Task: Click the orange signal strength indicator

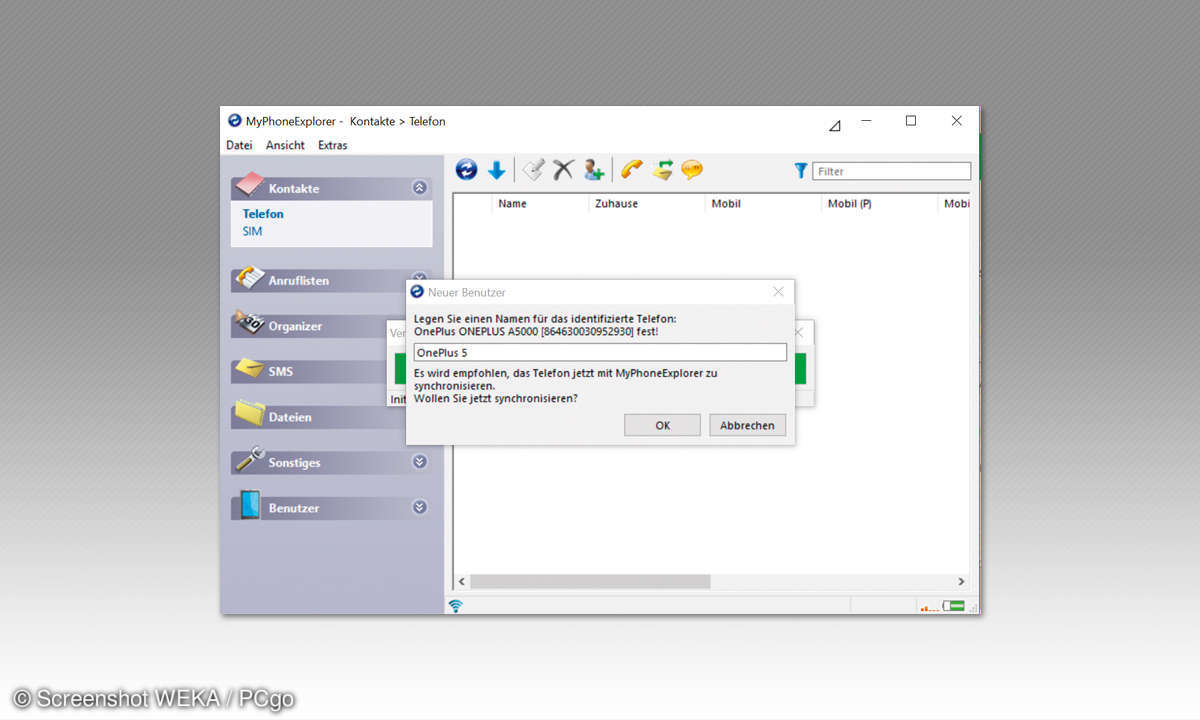Action: (930, 607)
